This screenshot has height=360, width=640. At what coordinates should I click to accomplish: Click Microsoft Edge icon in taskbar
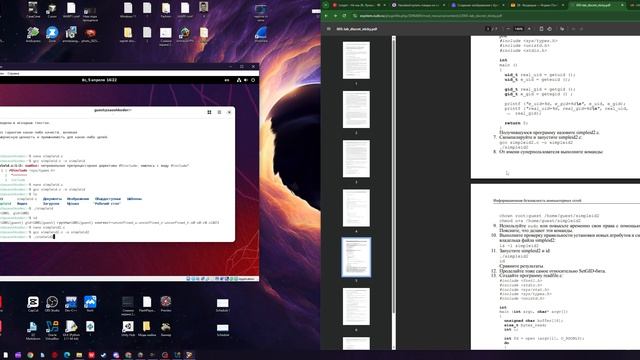coord(67,355)
